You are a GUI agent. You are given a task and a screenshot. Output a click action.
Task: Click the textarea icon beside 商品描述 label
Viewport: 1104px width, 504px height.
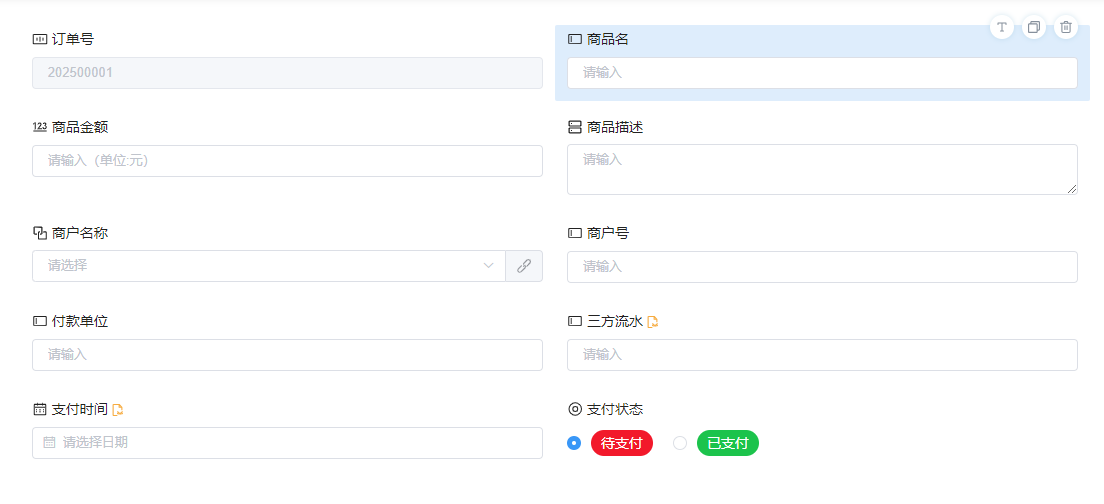(x=574, y=127)
